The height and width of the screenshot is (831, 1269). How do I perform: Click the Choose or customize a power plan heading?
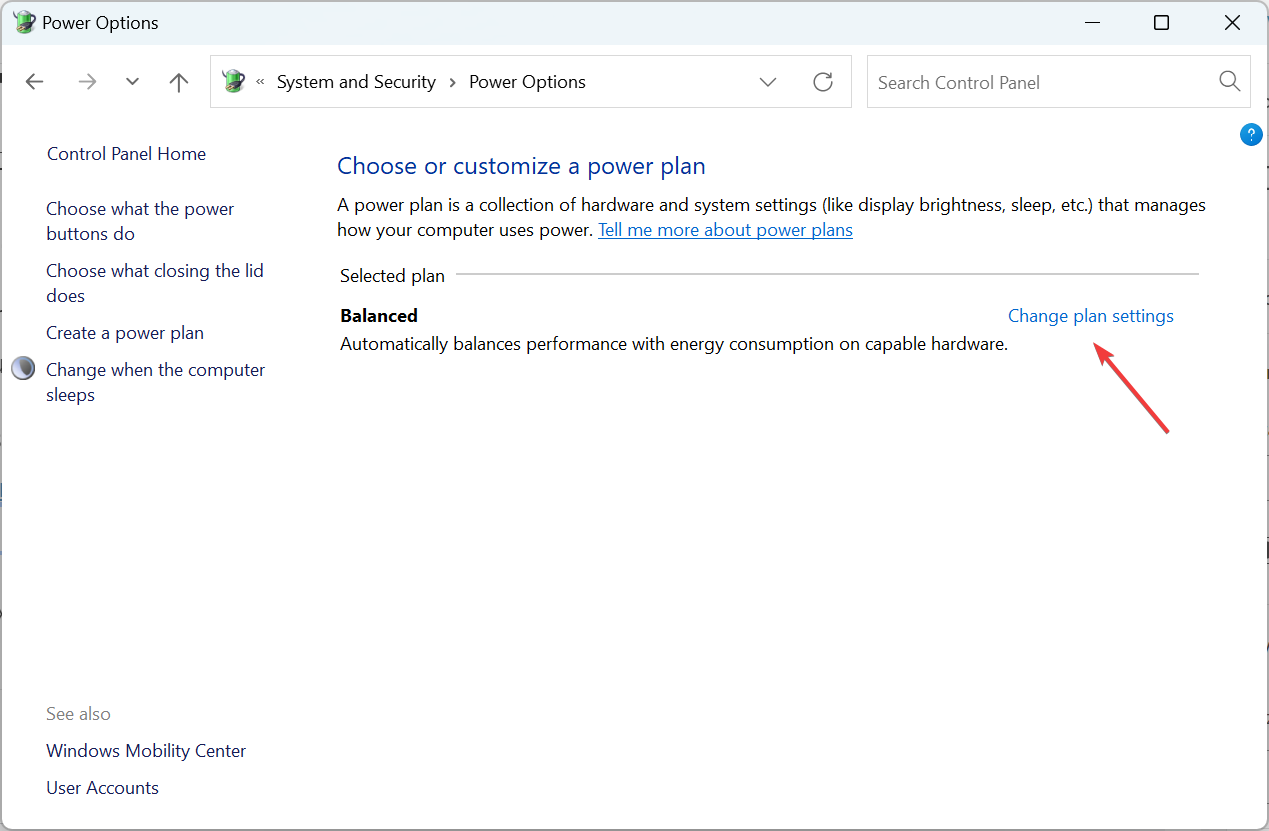[521, 166]
